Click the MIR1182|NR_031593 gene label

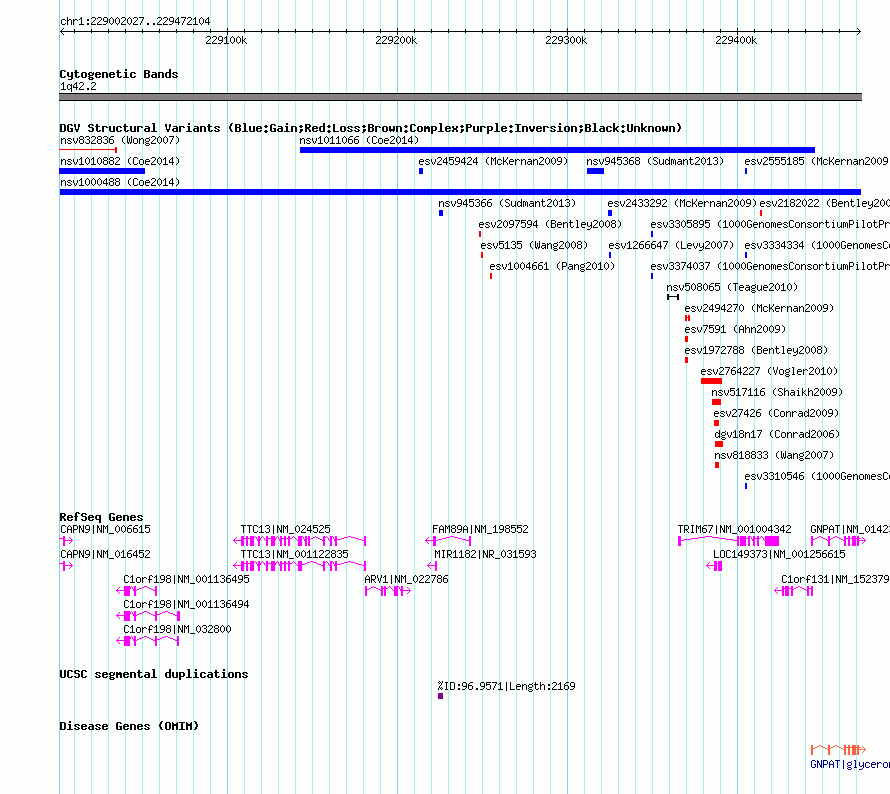[x=485, y=554]
